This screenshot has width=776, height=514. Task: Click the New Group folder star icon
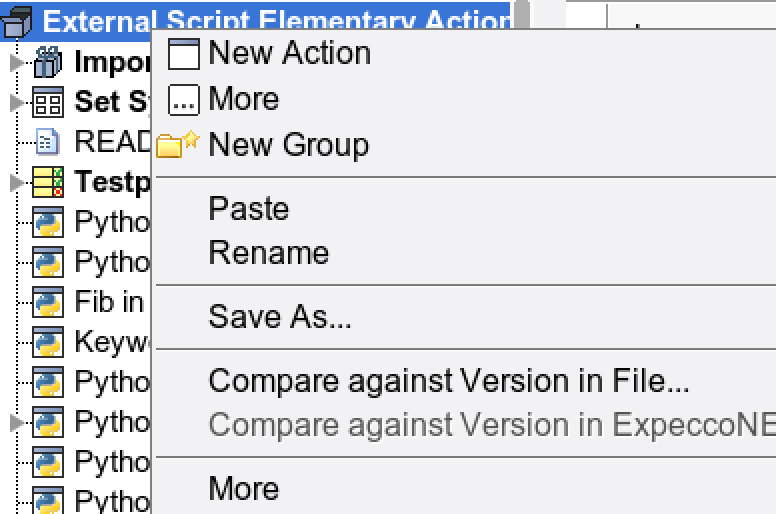178,144
